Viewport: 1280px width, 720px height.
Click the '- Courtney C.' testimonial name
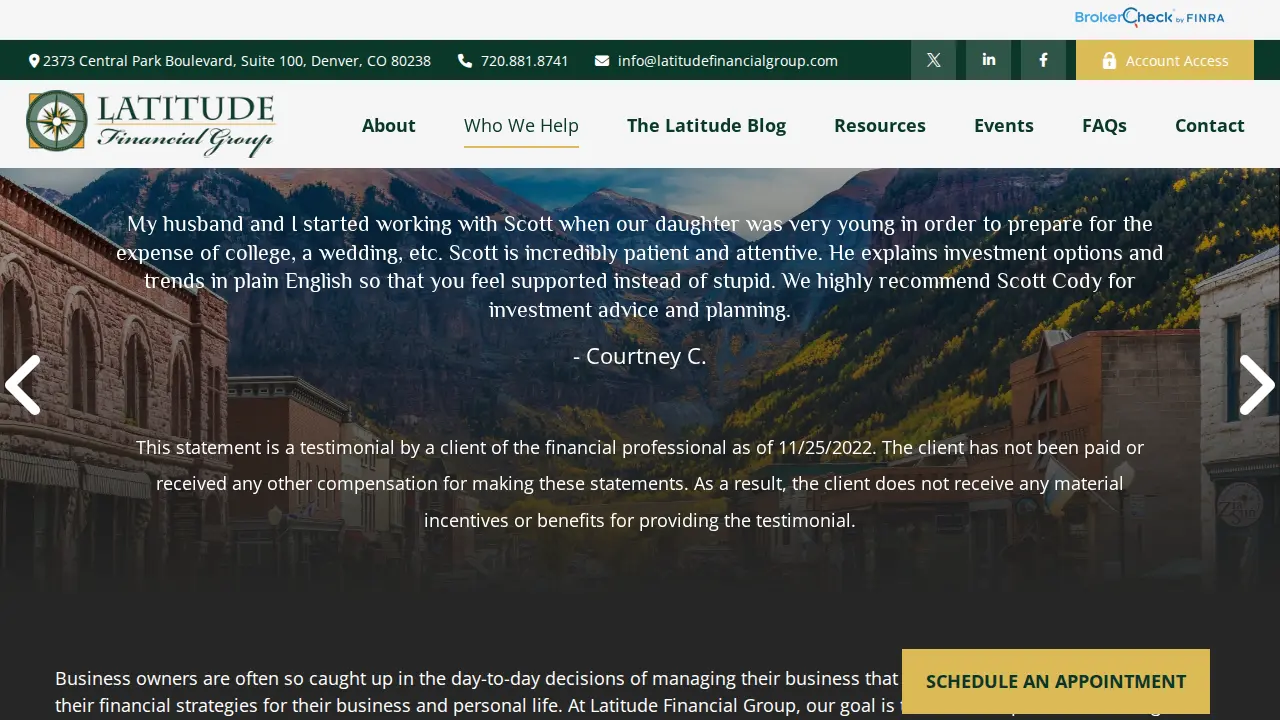[x=640, y=356]
